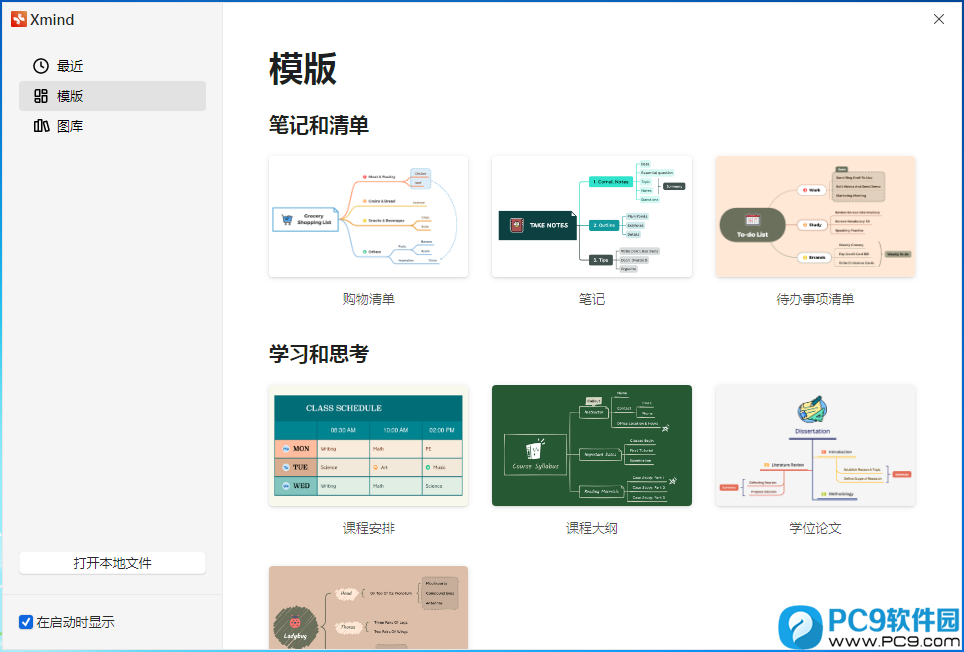Open the Dissertation template thumbnail

click(815, 446)
